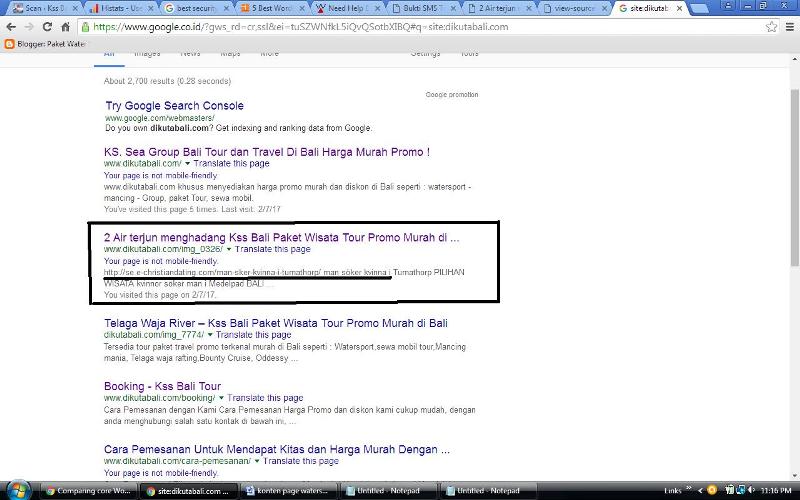Viewport: 800px width, 500px height.
Task: Open Cara Pemesanan Untuk Mendapat Kitas result
Action: coord(277,449)
